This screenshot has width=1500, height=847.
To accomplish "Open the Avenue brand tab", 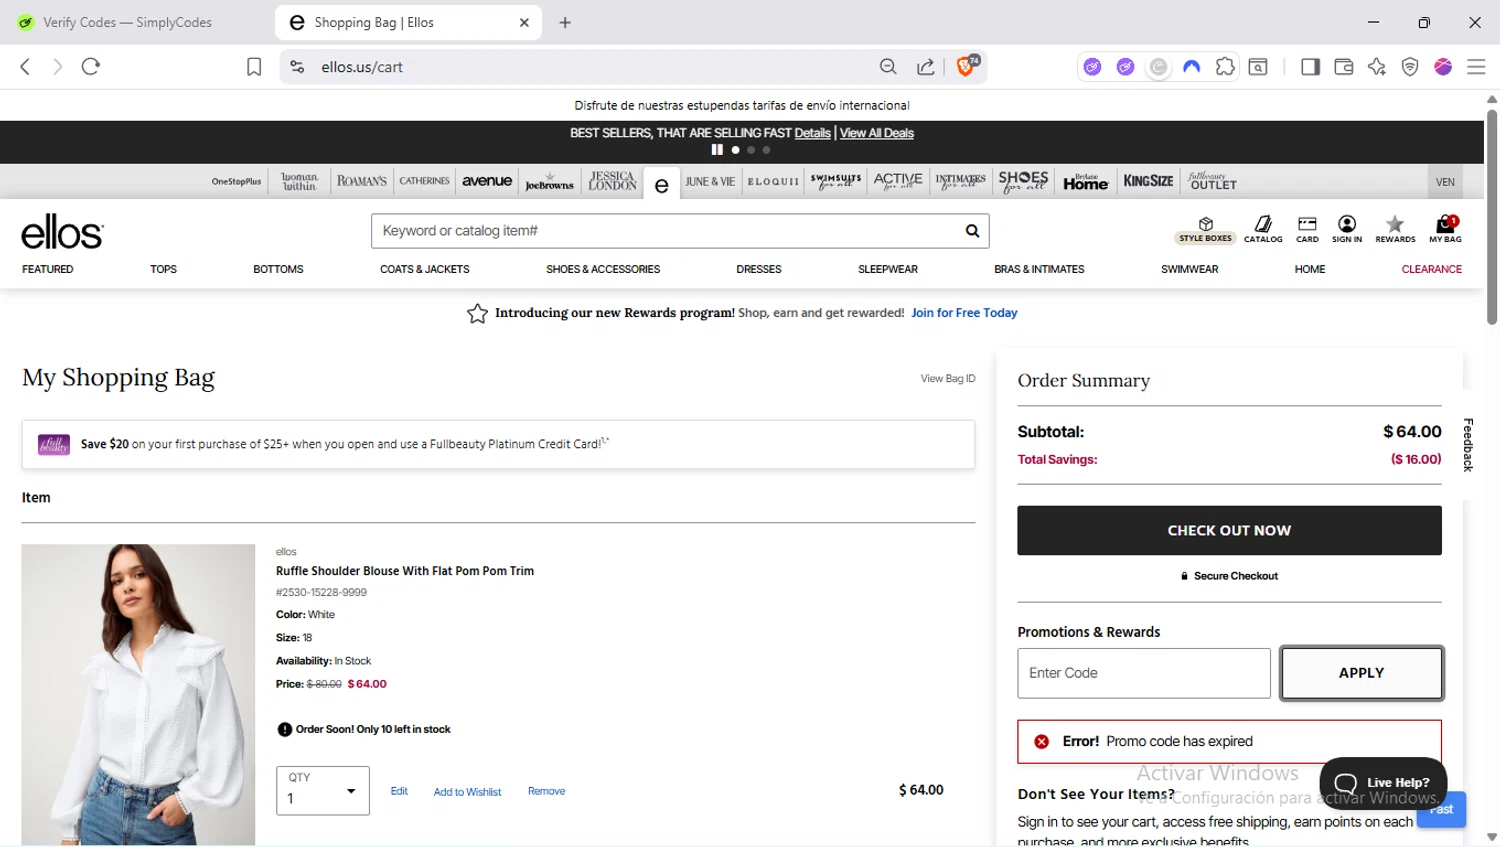I will point(487,181).
